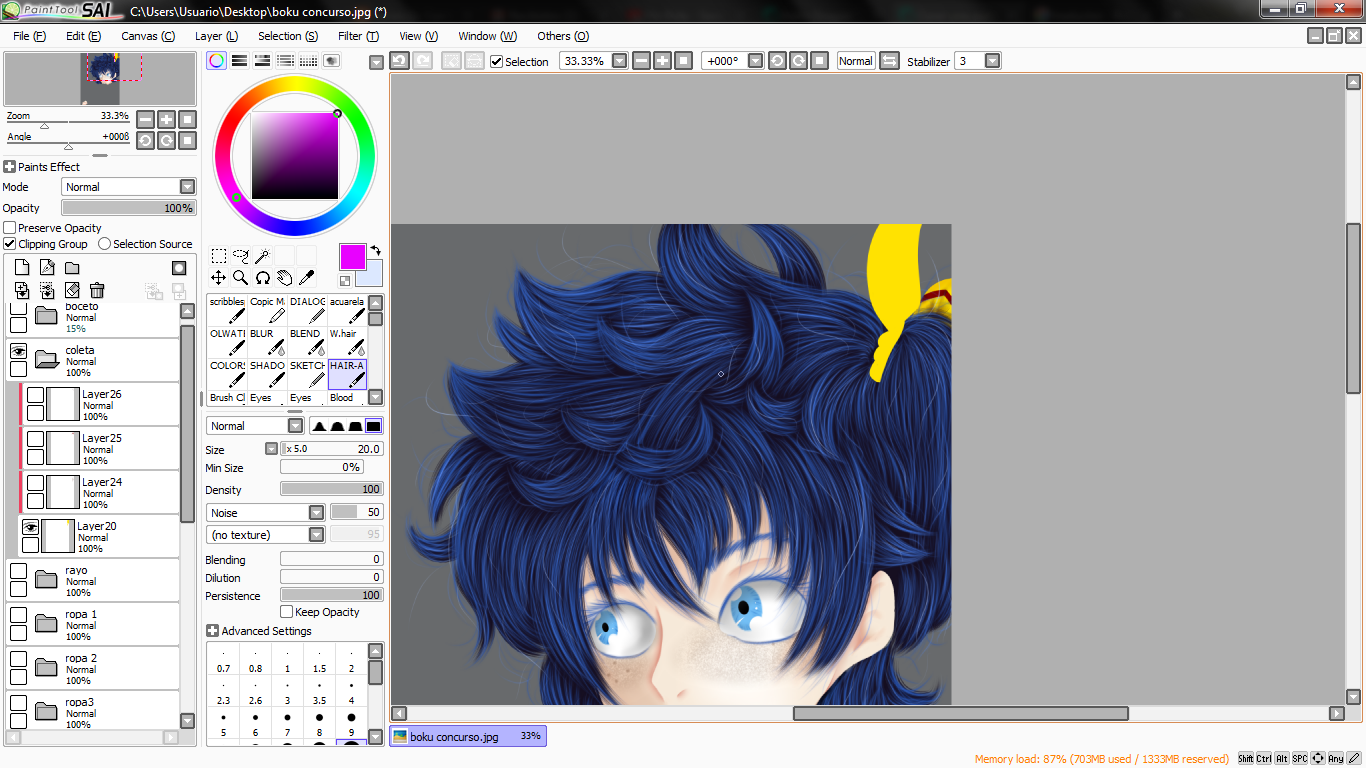The width and height of the screenshot is (1366, 768).
Task: Show the color mixer panel
Action: click(x=285, y=61)
